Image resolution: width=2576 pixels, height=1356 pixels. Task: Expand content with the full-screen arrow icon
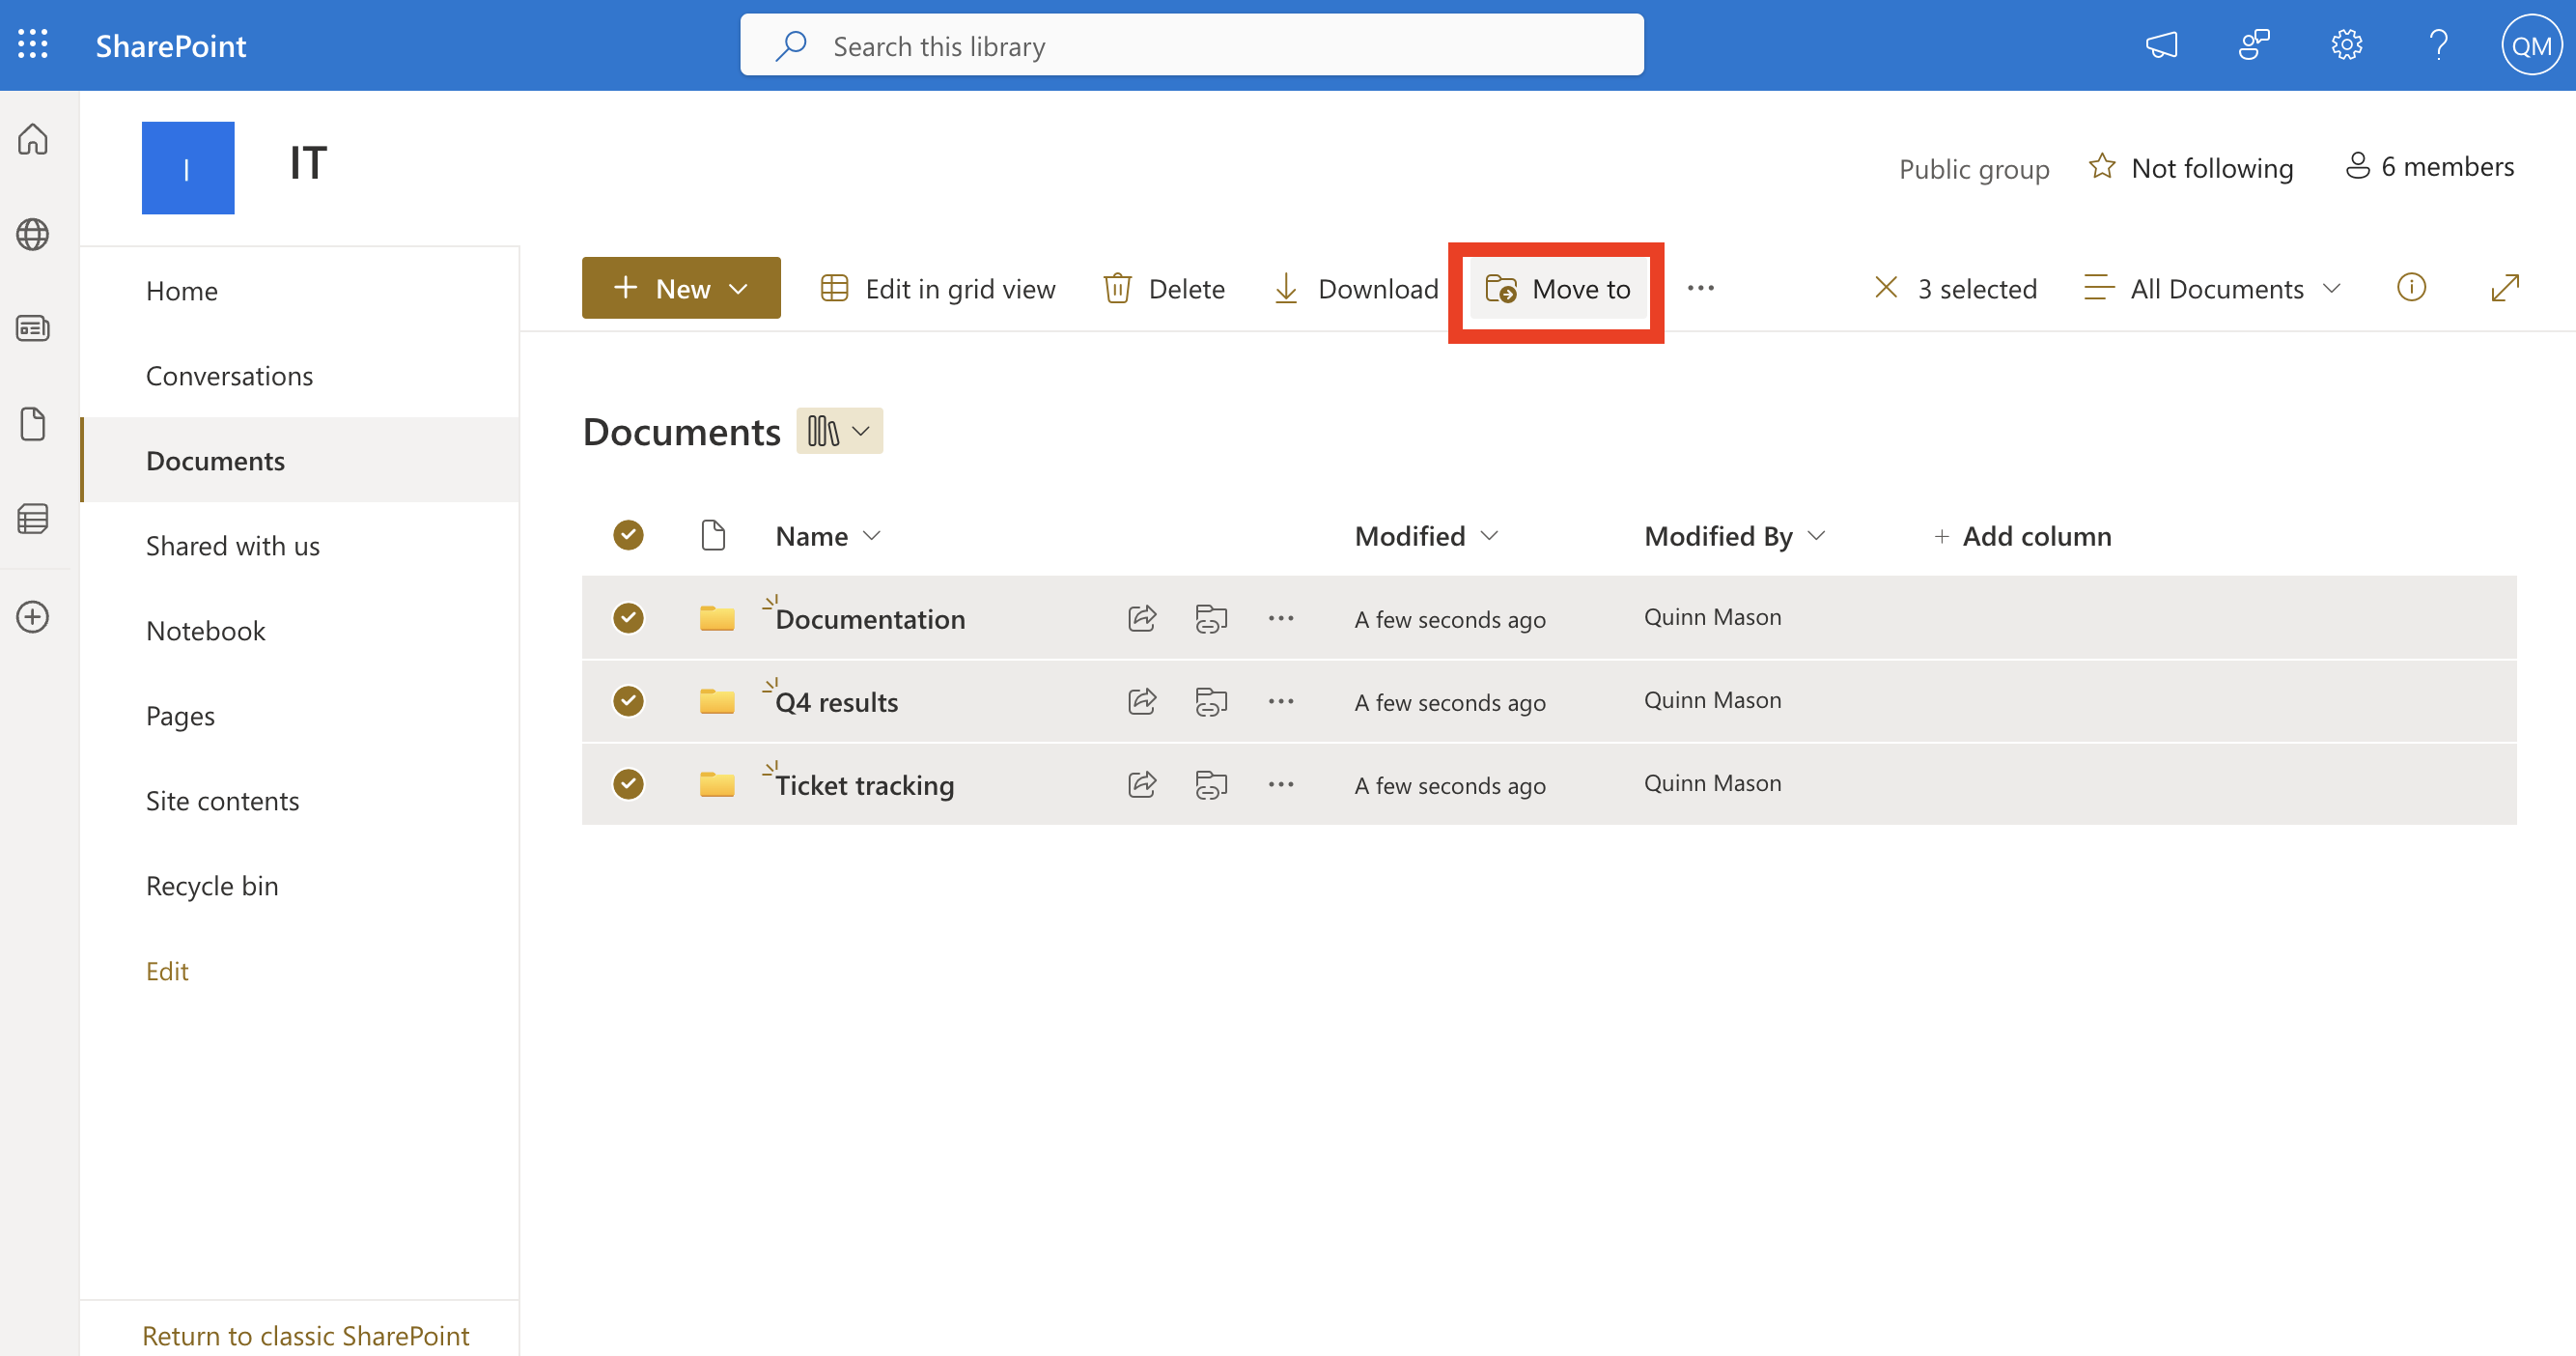(x=2504, y=288)
